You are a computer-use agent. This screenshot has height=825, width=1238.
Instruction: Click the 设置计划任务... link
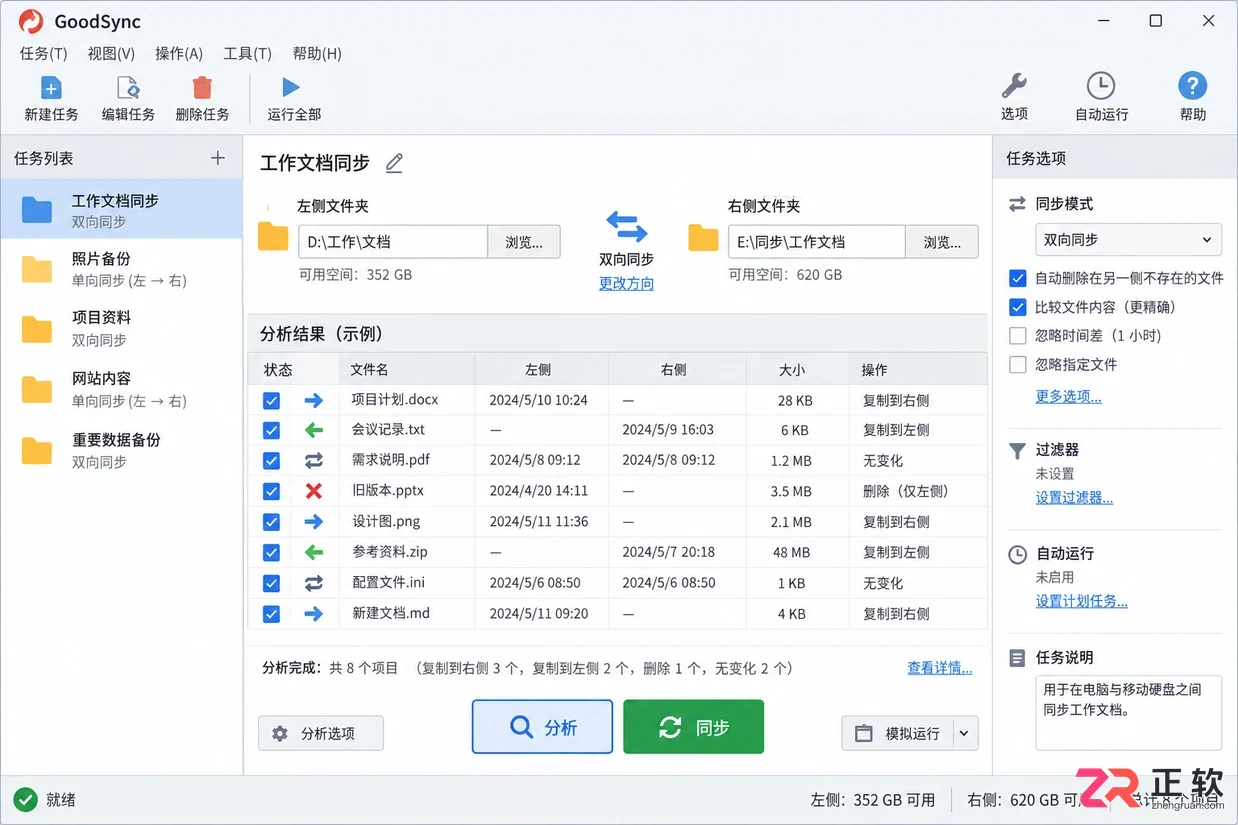click(x=1081, y=601)
